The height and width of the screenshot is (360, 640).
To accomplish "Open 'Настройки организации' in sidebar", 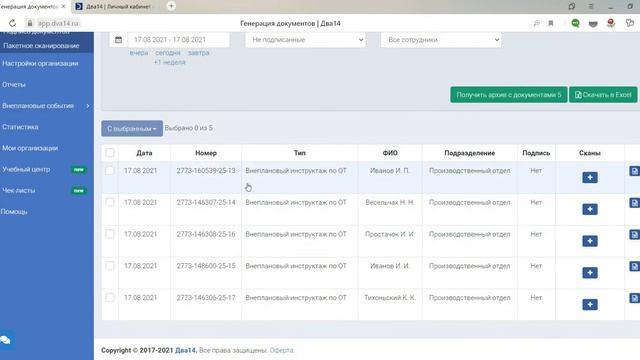I will click(x=40, y=63).
